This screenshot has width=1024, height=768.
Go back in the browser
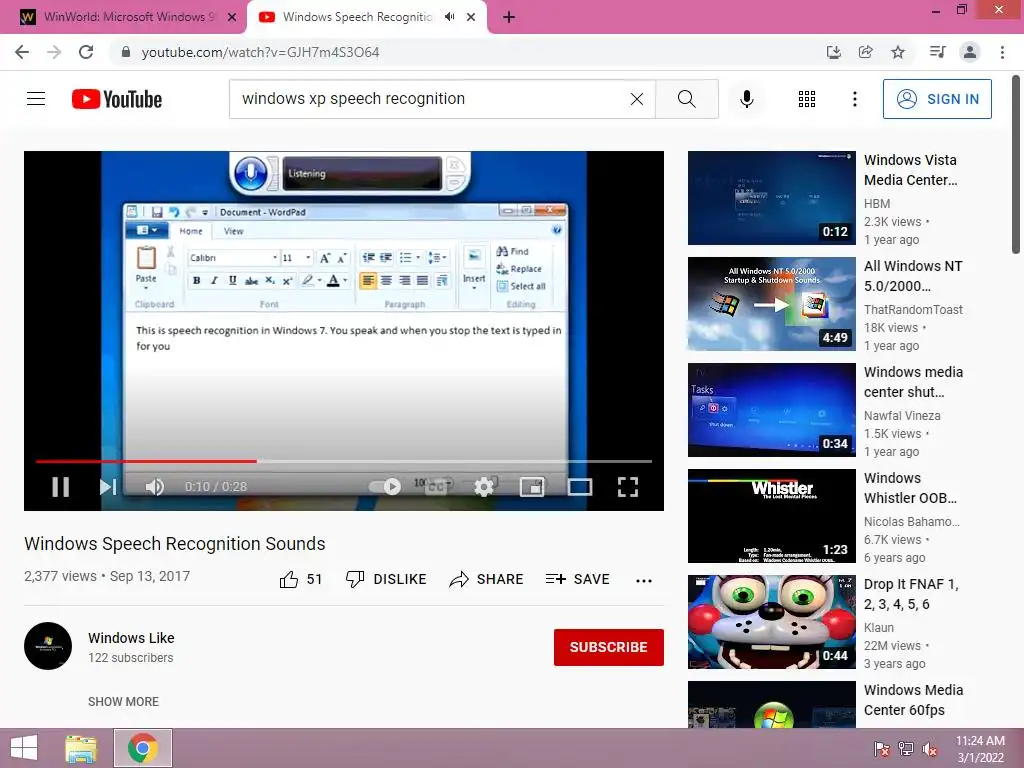tap(22, 52)
